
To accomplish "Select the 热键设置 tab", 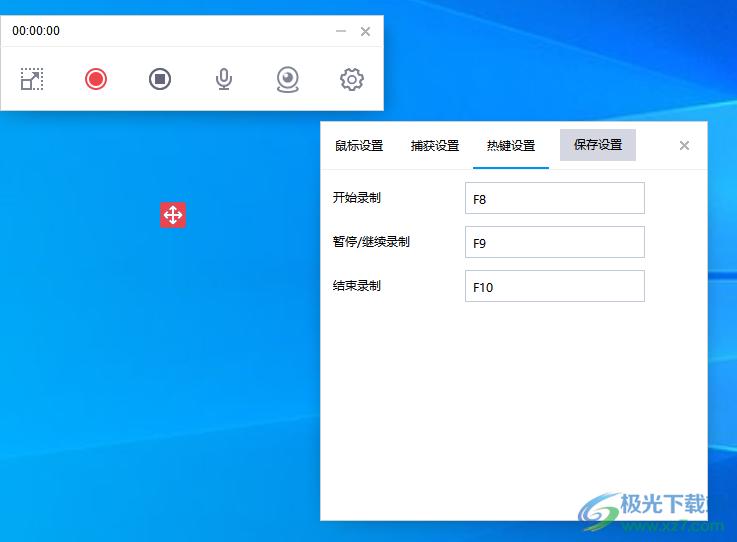I will (x=511, y=146).
